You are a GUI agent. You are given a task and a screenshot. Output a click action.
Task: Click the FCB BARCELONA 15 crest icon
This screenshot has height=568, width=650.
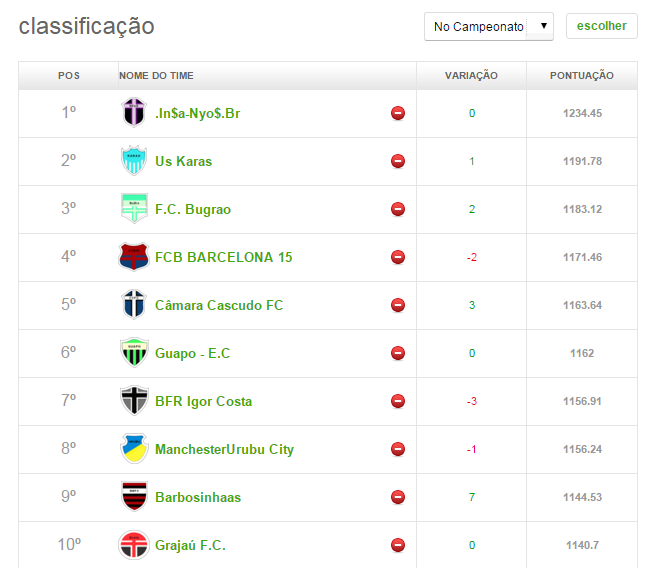point(133,257)
